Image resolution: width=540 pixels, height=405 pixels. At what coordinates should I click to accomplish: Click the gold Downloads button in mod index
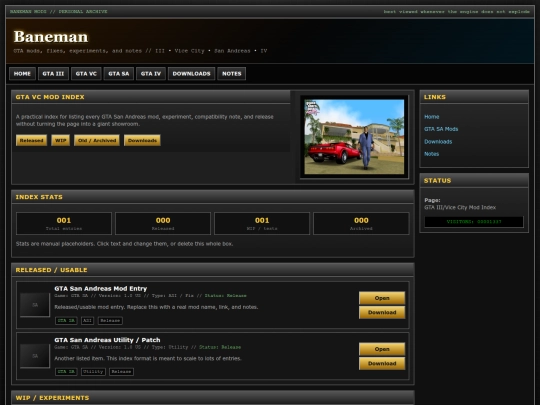click(x=142, y=141)
